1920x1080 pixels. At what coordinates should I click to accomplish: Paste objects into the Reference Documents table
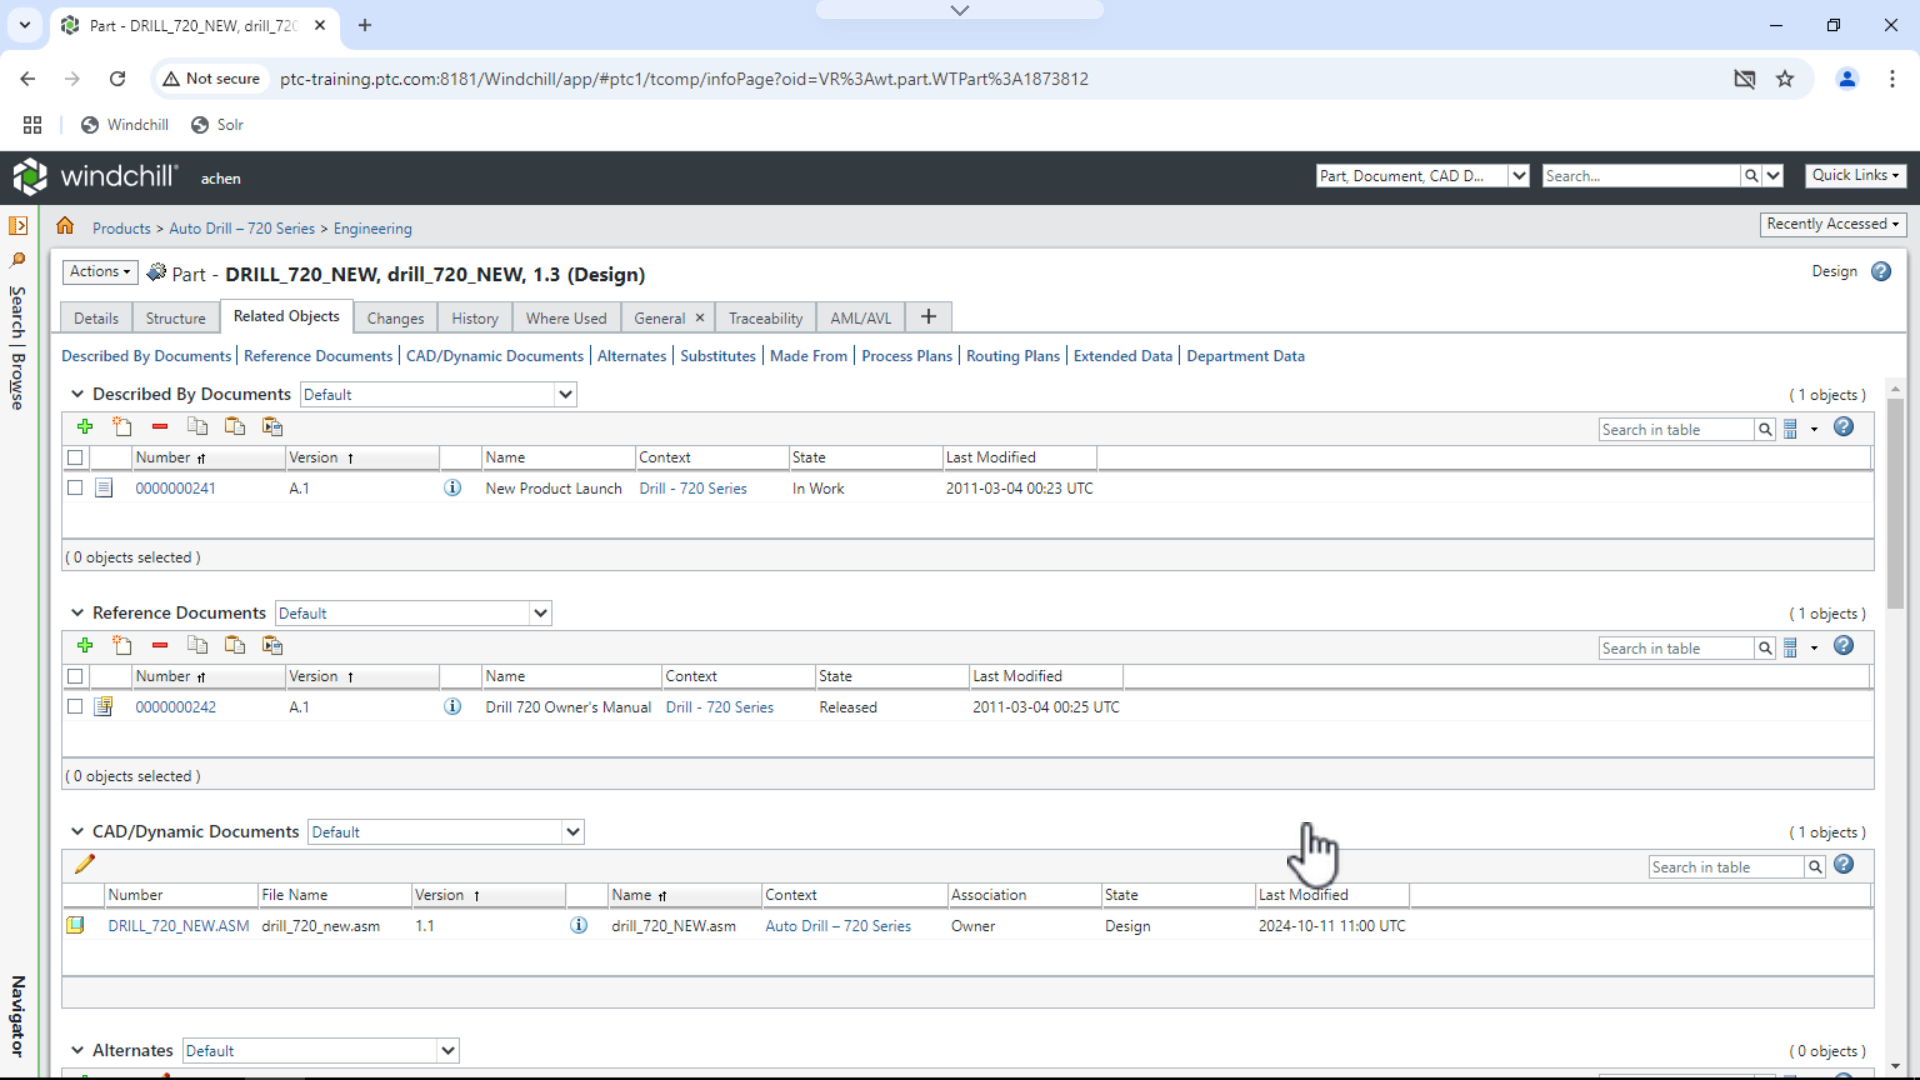[234, 645]
